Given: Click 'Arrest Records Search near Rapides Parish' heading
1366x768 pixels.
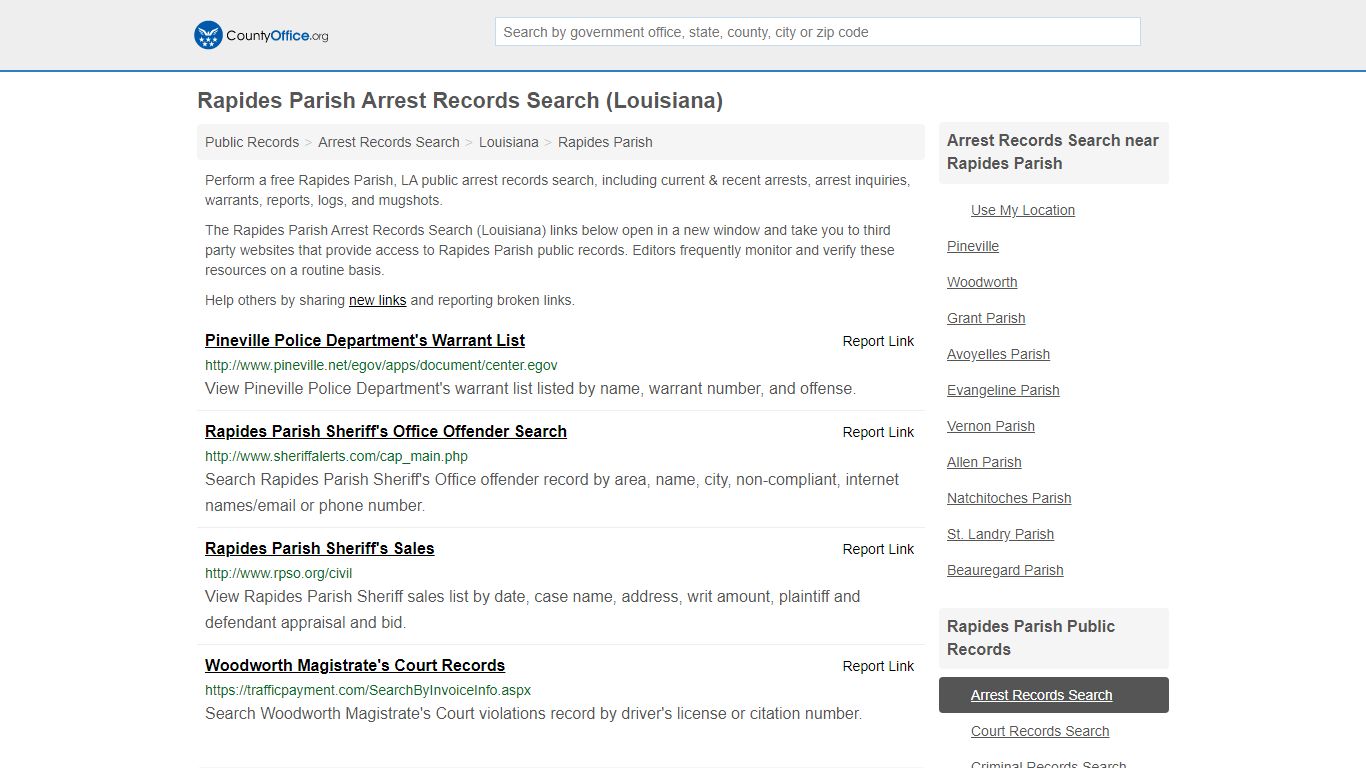Looking at the screenshot, I should click(1053, 152).
